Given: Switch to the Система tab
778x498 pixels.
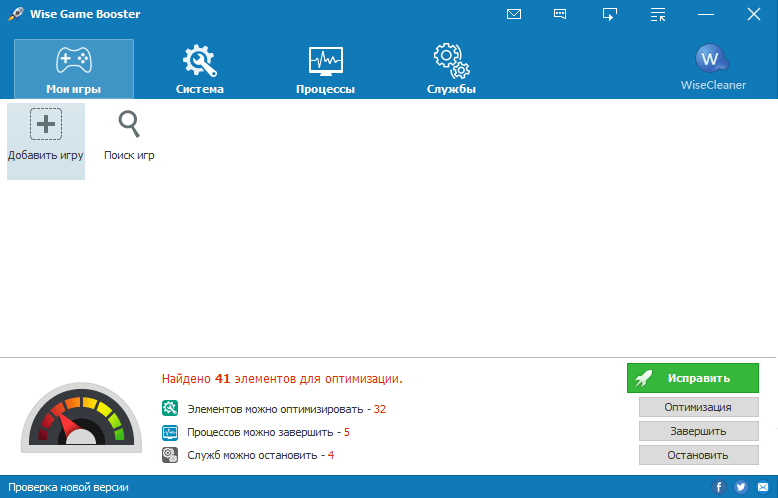Looking at the screenshot, I should [x=199, y=68].
